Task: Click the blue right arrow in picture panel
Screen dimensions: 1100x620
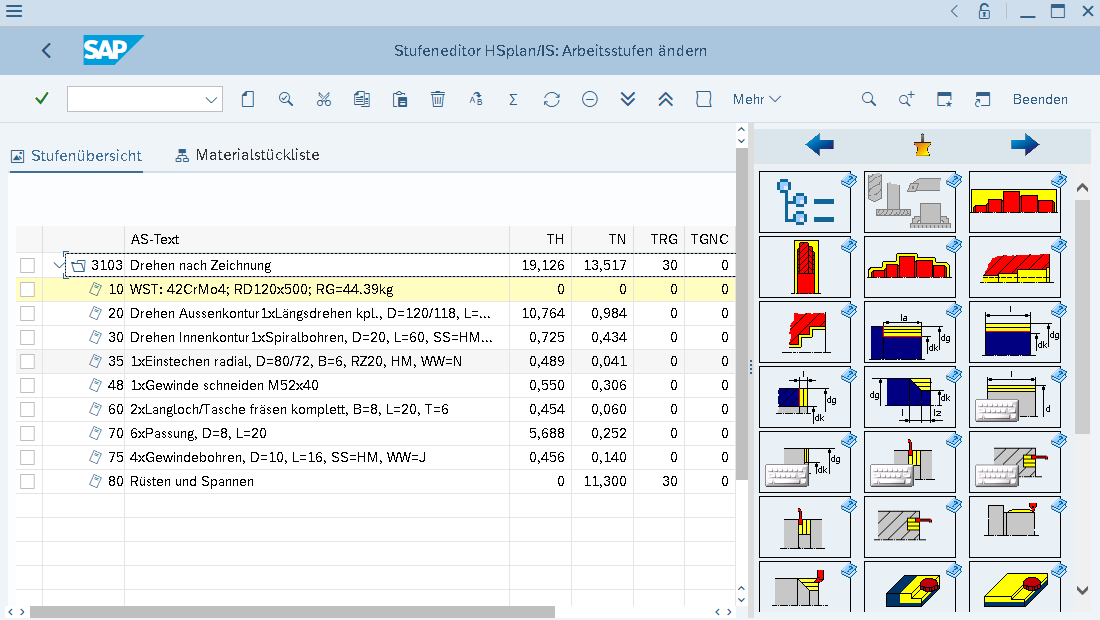Action: coord(1024,145)
